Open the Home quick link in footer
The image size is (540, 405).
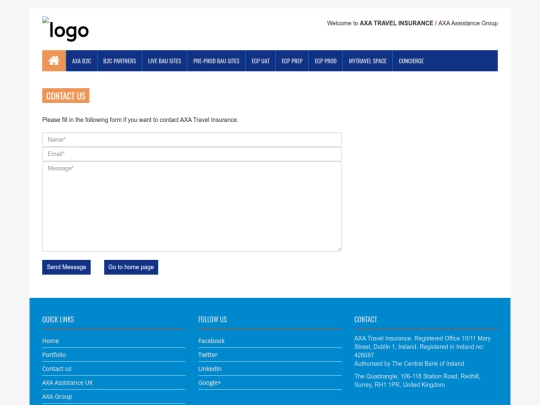click(x=50, y=341)
